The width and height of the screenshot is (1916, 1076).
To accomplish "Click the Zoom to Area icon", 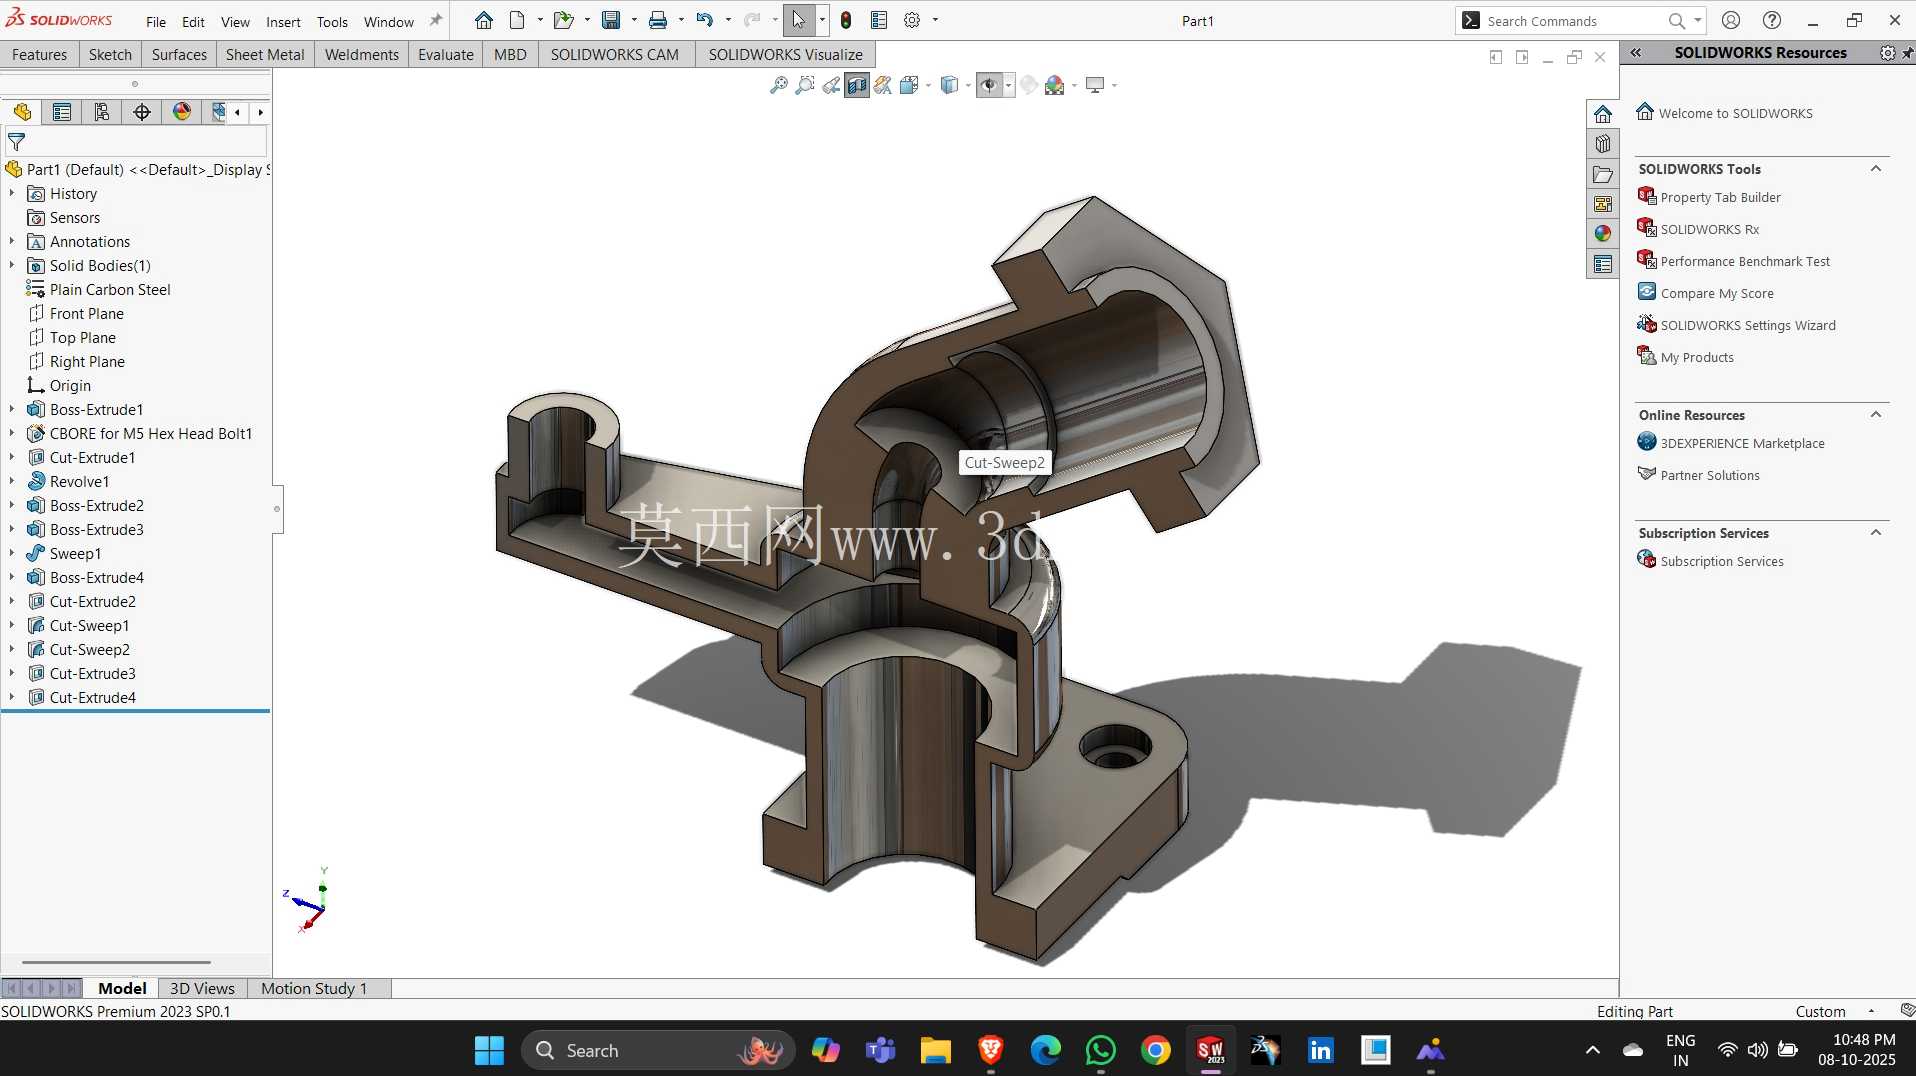I will tap(804, 86).
